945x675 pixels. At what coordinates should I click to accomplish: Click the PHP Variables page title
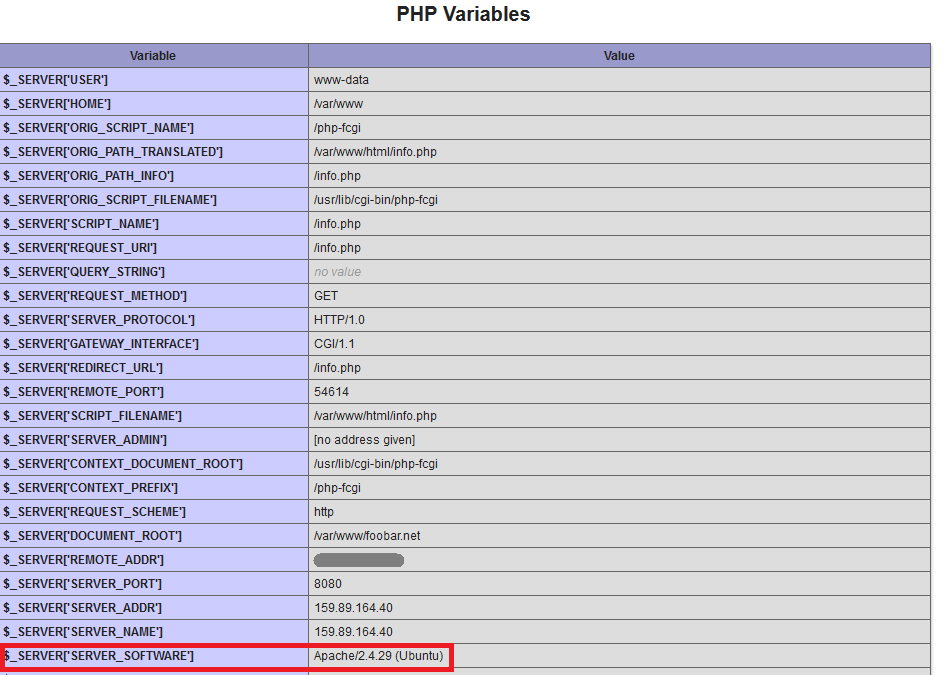[462, 14]
